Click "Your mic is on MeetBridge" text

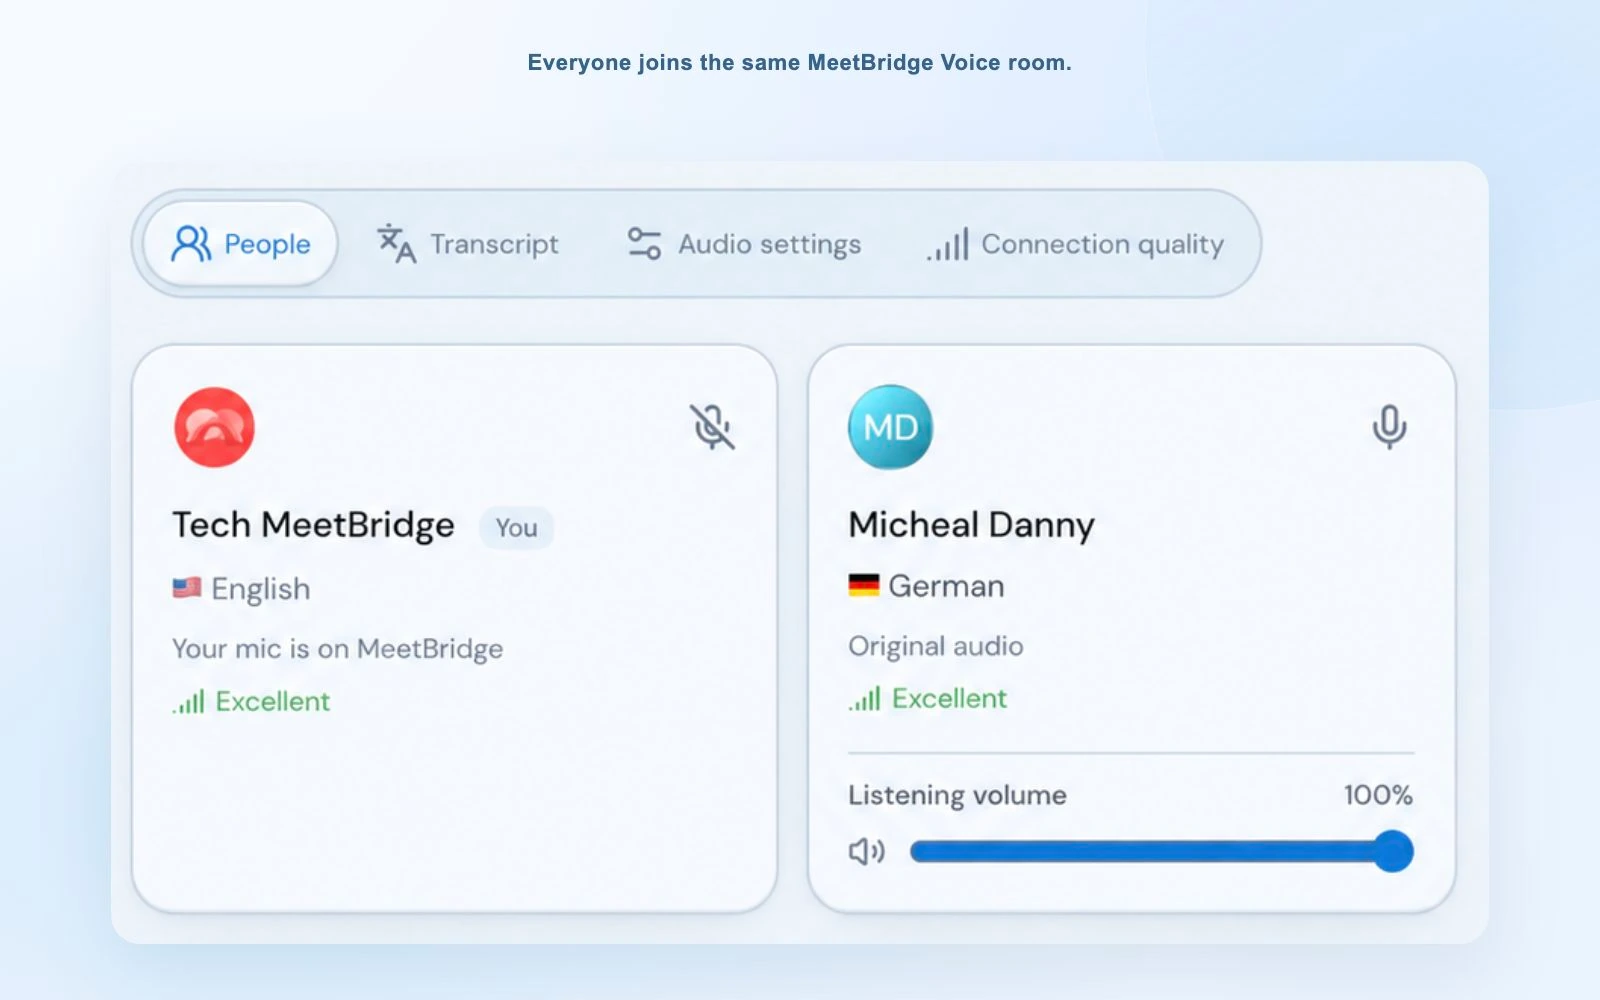pyautogui.click(x=337, y=649)
